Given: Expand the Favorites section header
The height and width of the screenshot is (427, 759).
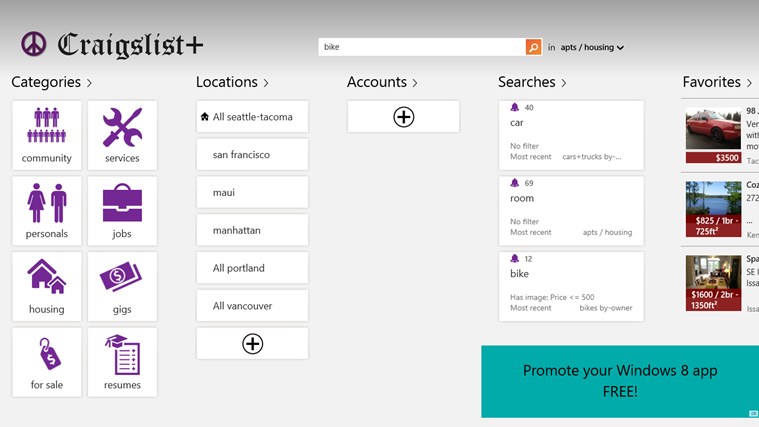Looking at the screenshot, I should [717, 82].
